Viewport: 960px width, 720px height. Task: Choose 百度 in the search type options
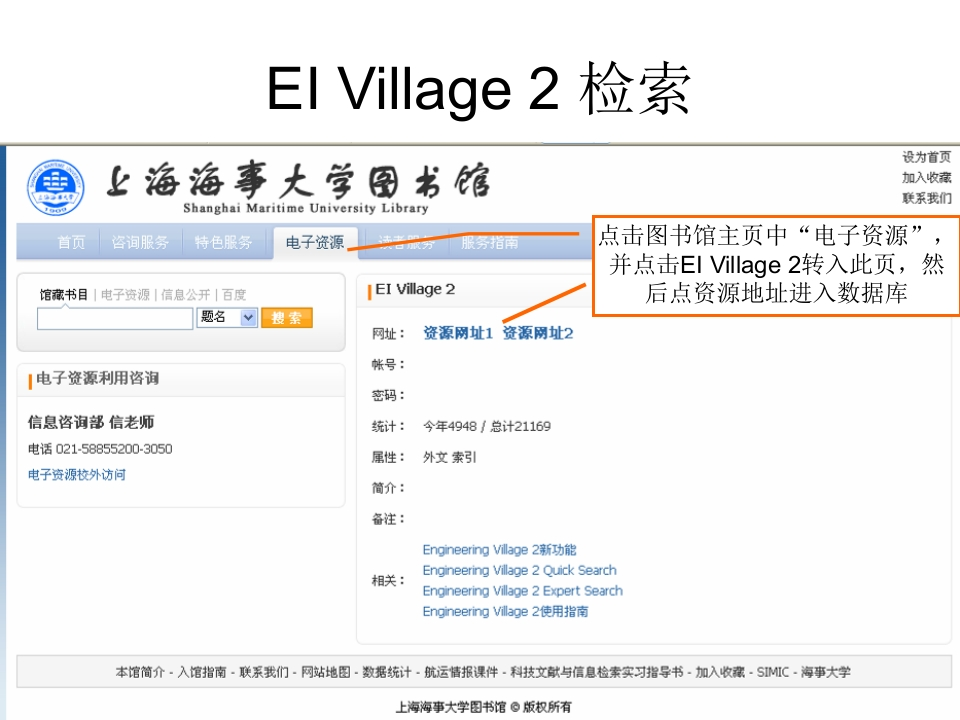pyautogui.click(x=234, y=295)
